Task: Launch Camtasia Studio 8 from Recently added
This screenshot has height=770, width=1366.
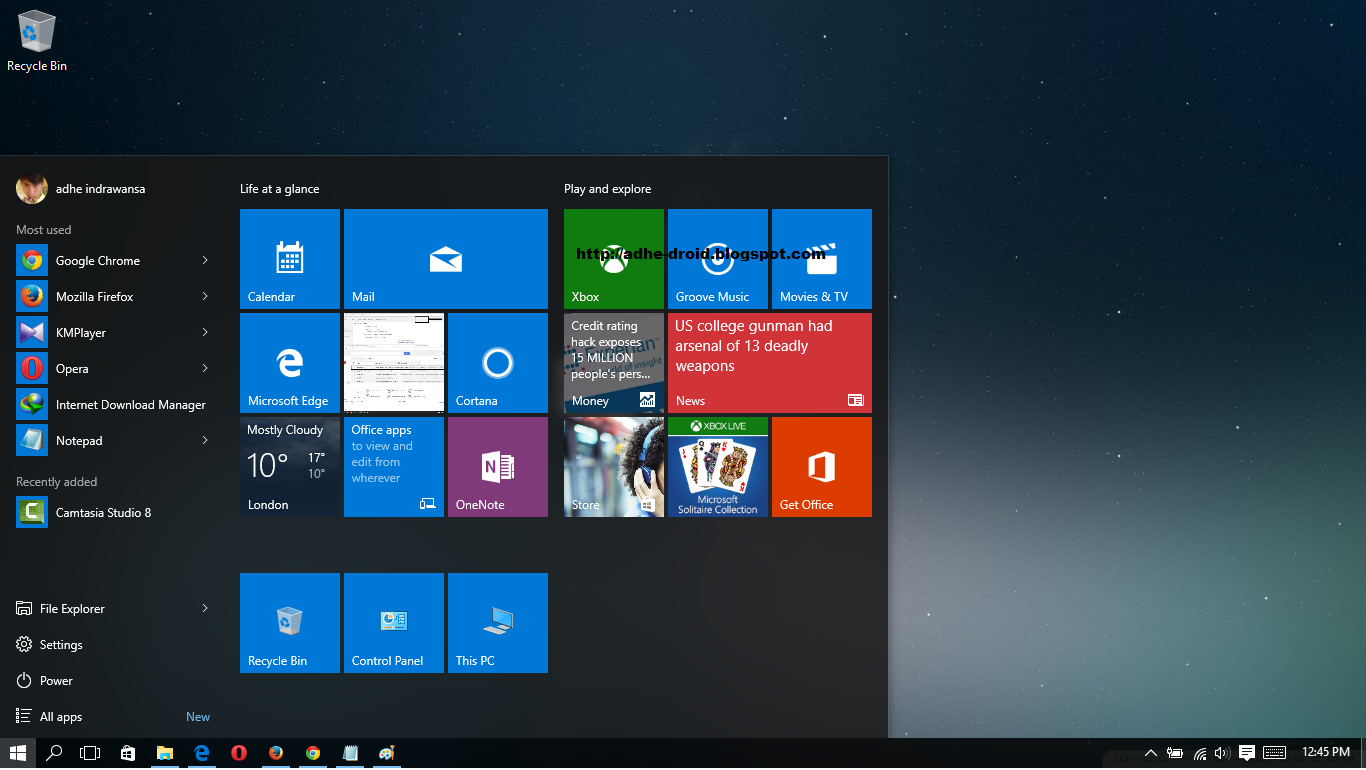Action: (114, 512)
